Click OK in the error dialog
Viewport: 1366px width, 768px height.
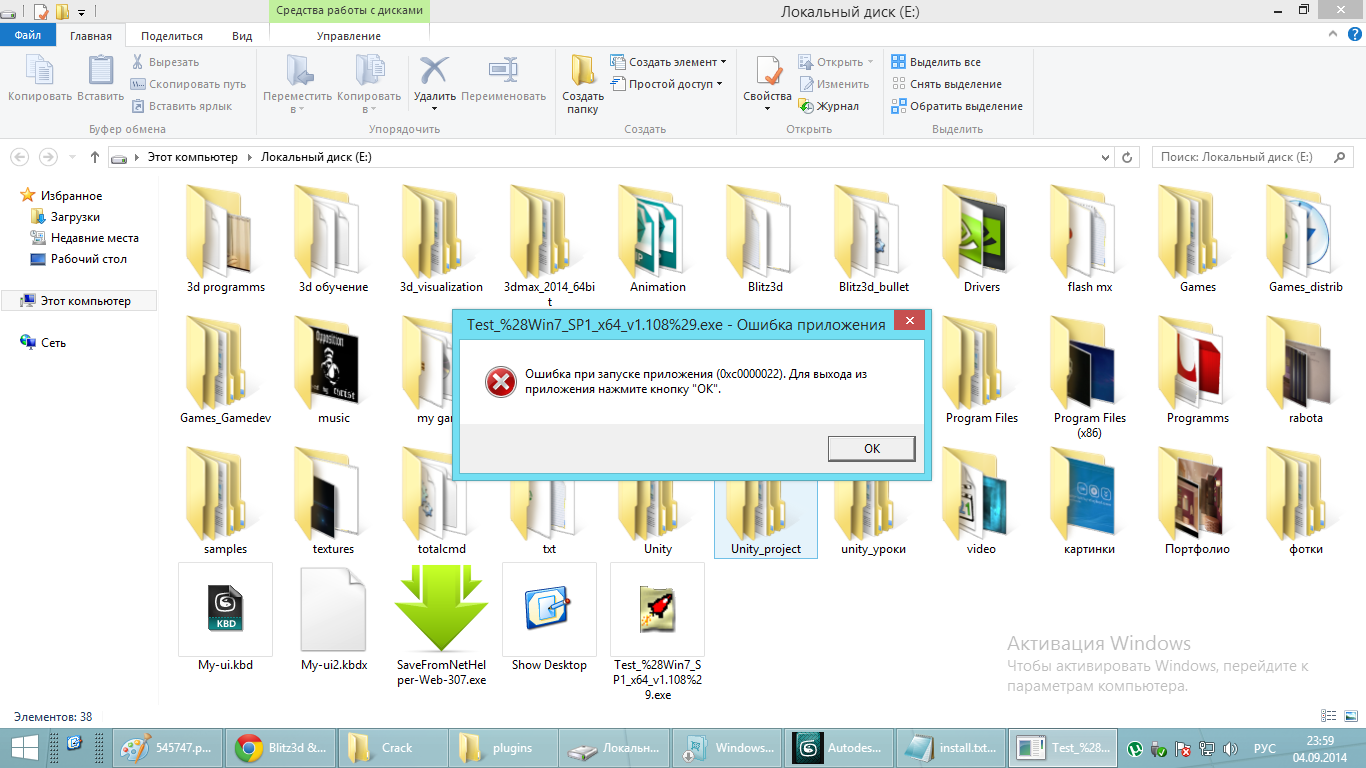[x=871, y=449]
